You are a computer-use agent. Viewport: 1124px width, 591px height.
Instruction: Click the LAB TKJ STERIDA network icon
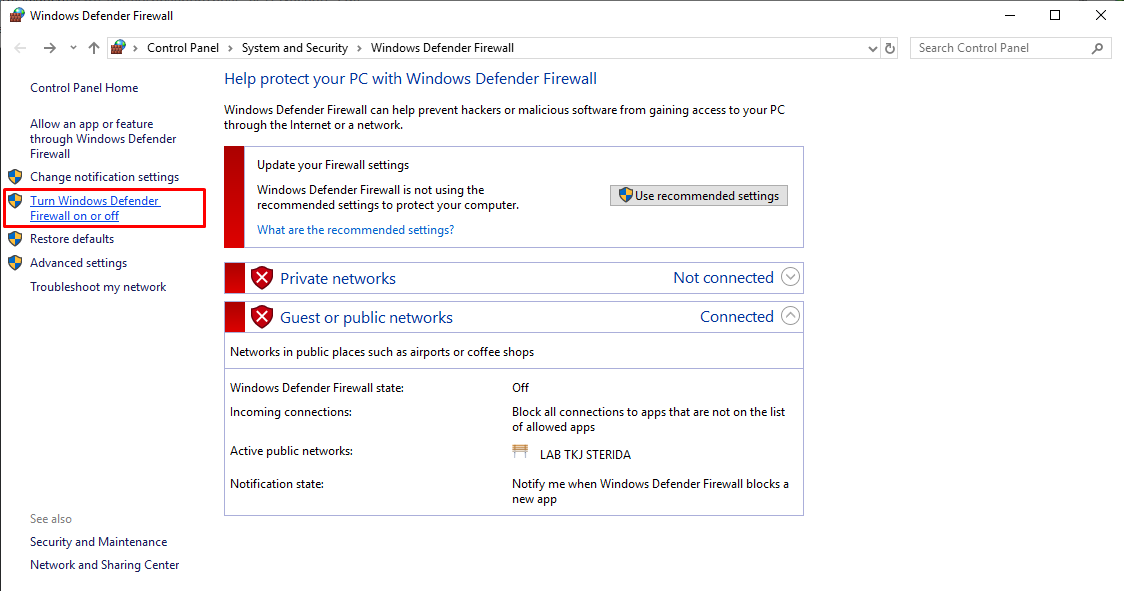click(520, 452)
